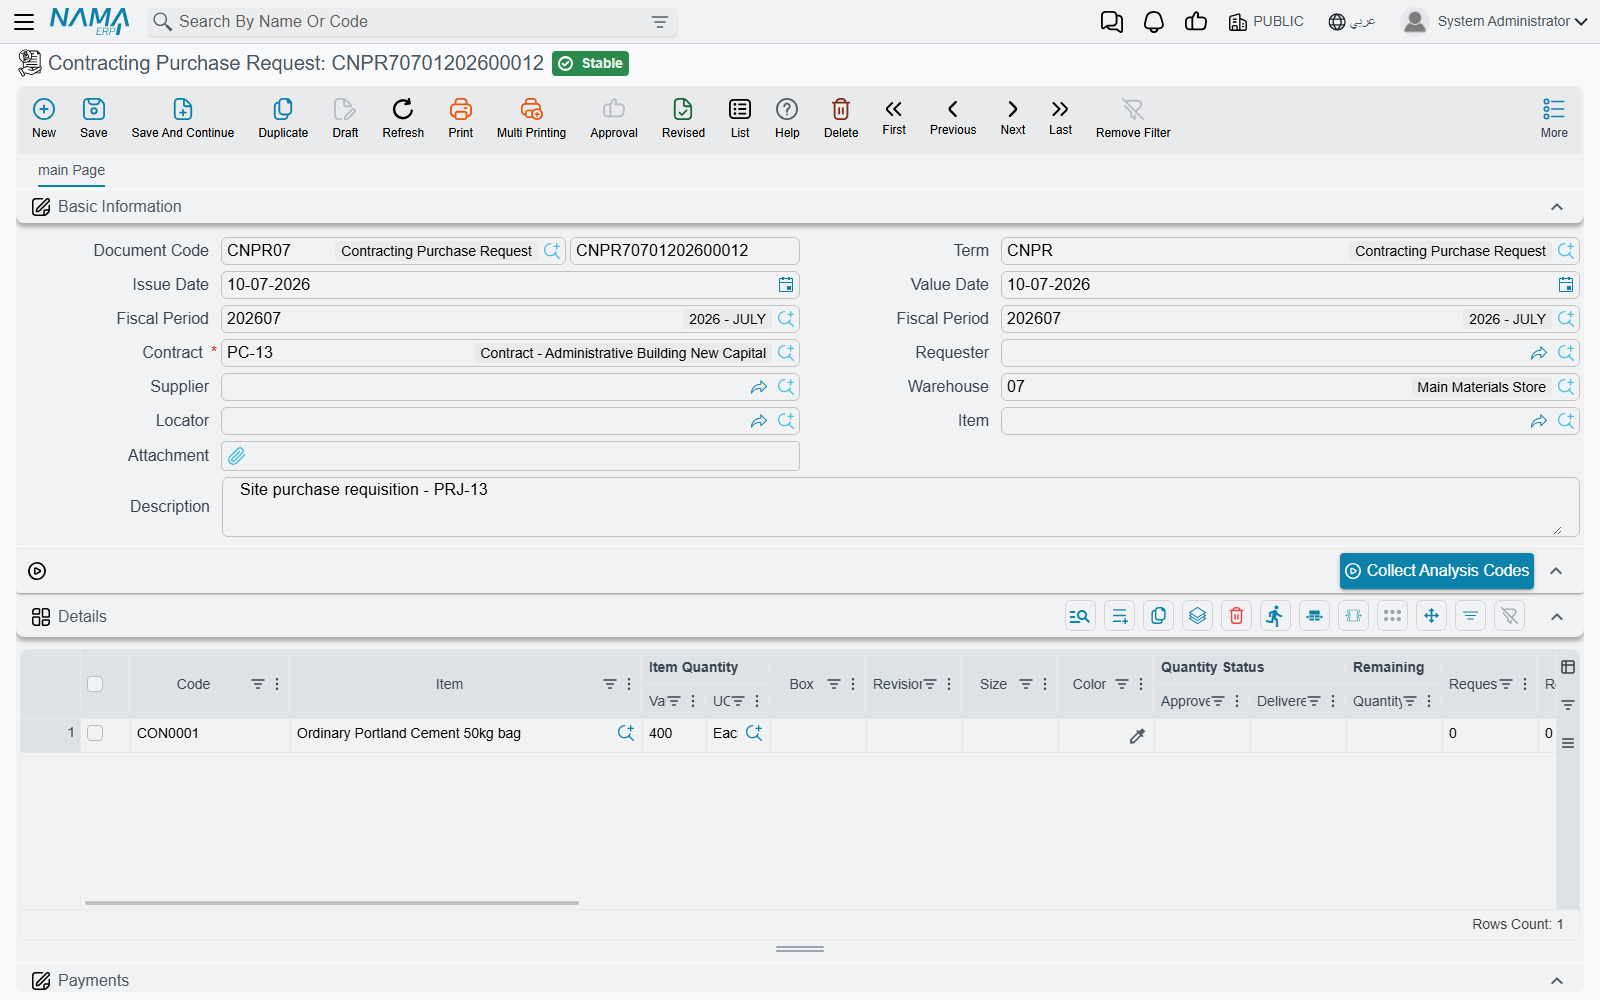Collapse the Collect Analysis Codes panel

(1556, 571)
